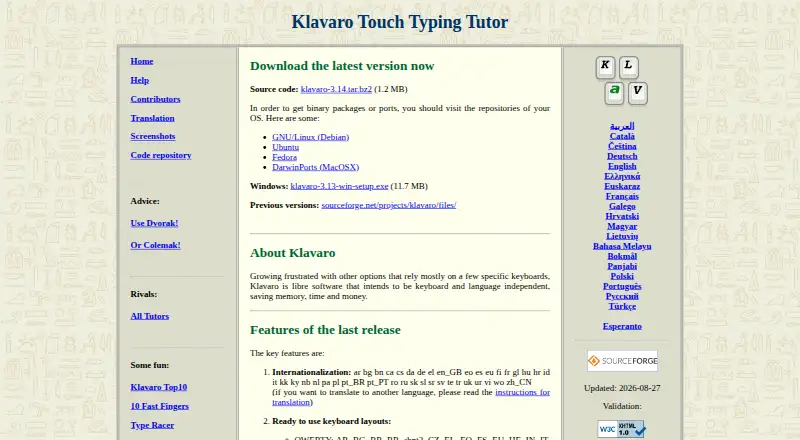Go to the Home page link
The height and width of the screenshot is (440, 800).
pos(142,61)
